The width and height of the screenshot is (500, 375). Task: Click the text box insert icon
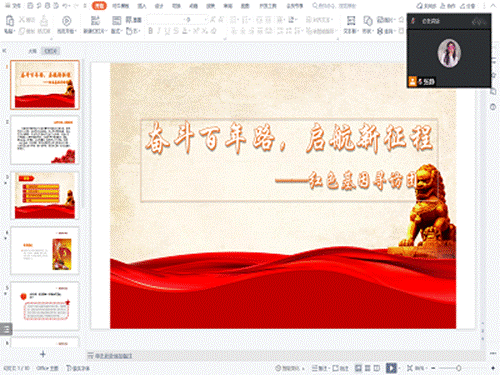(x=351, y=21)
